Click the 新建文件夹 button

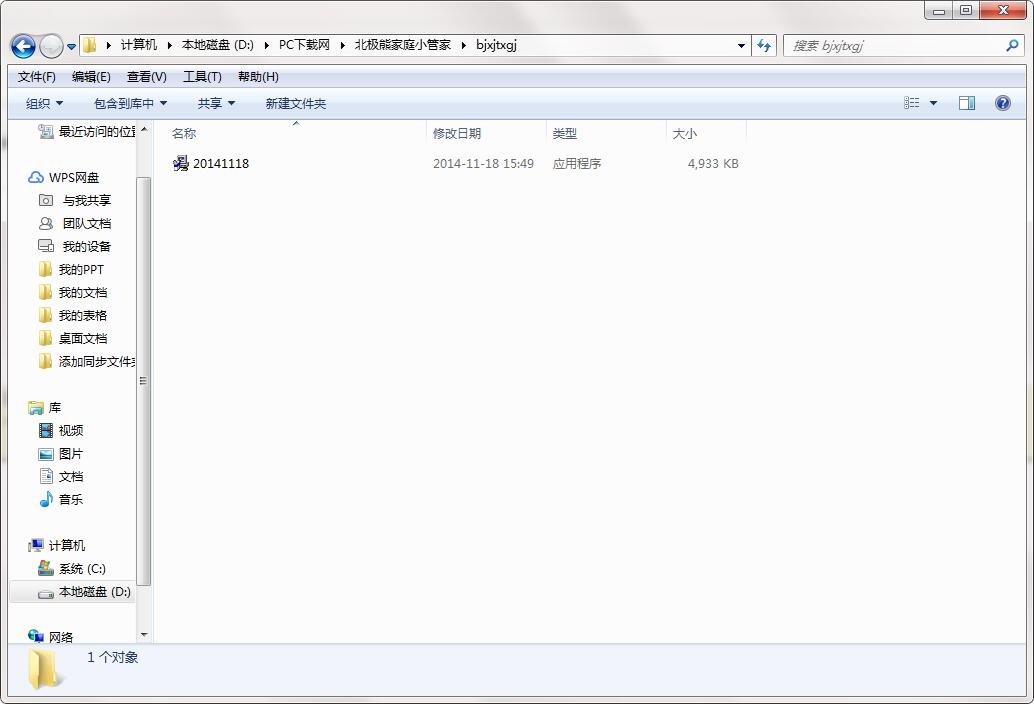pyautogui.click(x=295, y=103)
